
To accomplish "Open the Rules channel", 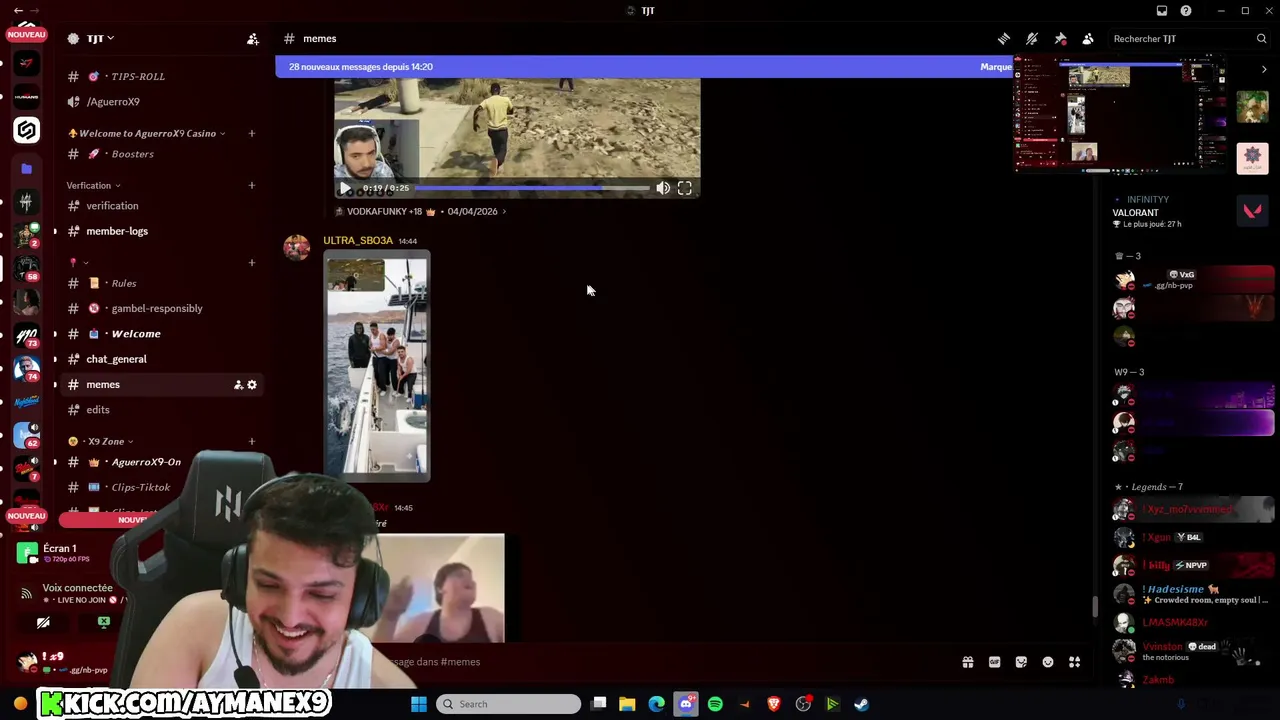I will point(124,283).
